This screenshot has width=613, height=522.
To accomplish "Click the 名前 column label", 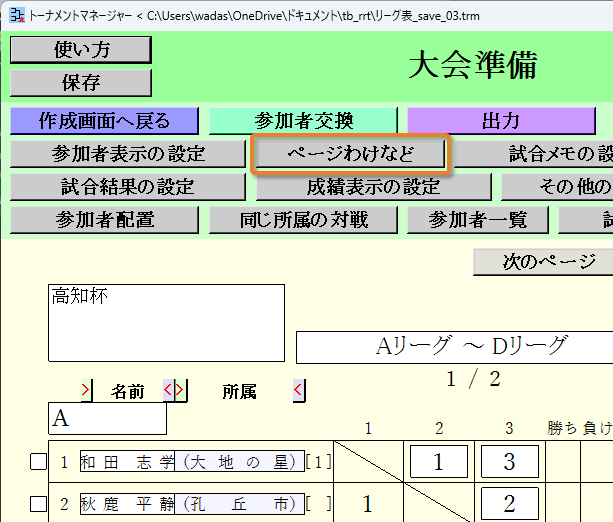I will (x=127, y=391).
